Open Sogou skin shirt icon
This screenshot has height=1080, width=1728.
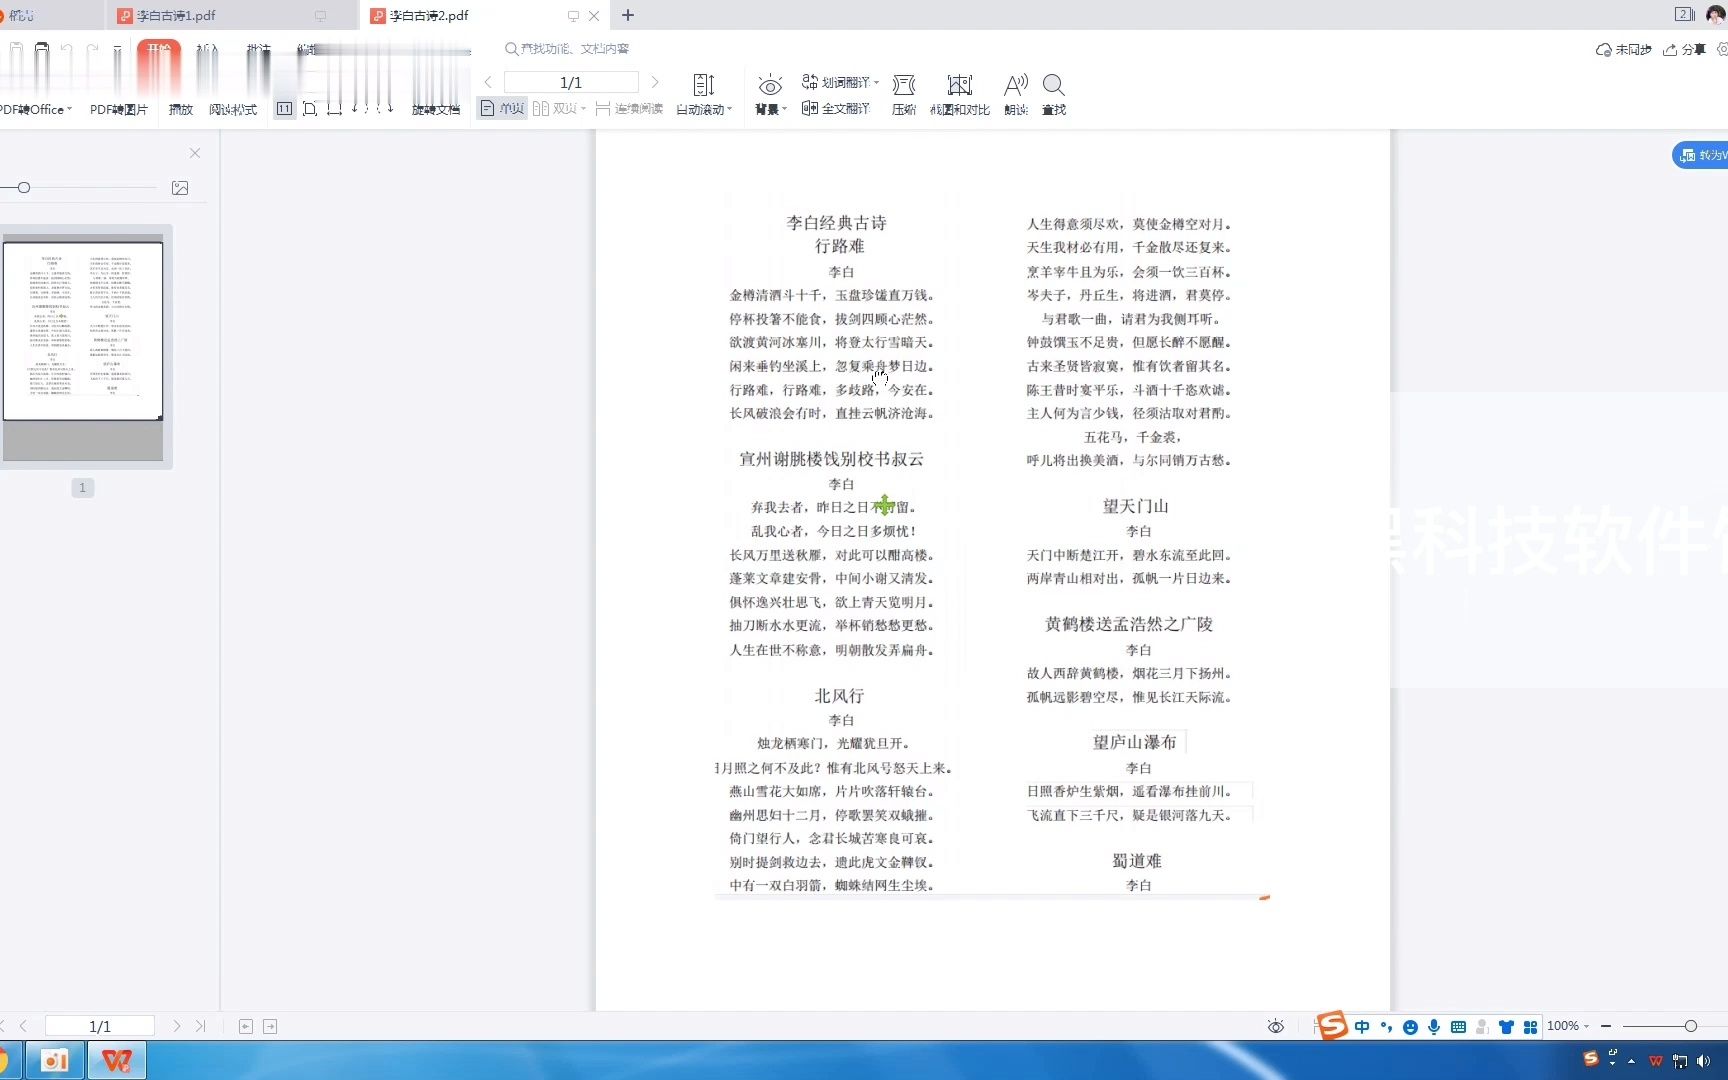(x=1506, y=1027)
